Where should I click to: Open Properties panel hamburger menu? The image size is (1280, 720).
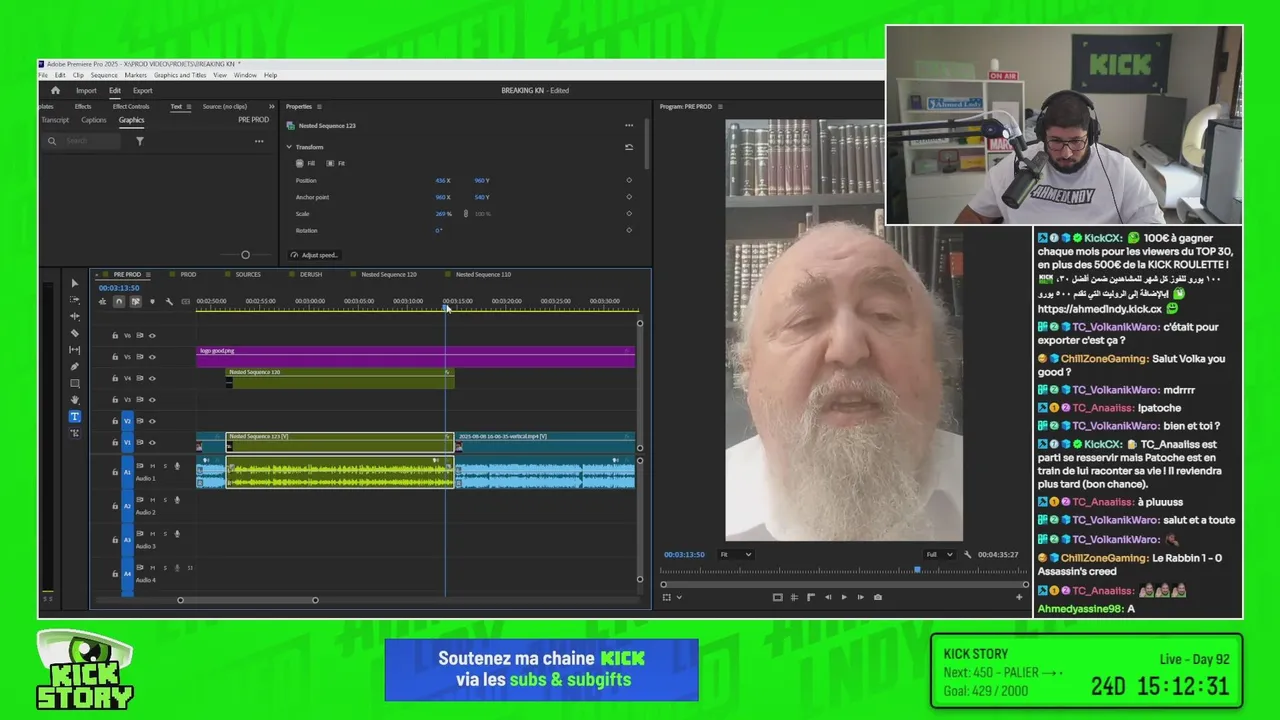click(319, 106)
